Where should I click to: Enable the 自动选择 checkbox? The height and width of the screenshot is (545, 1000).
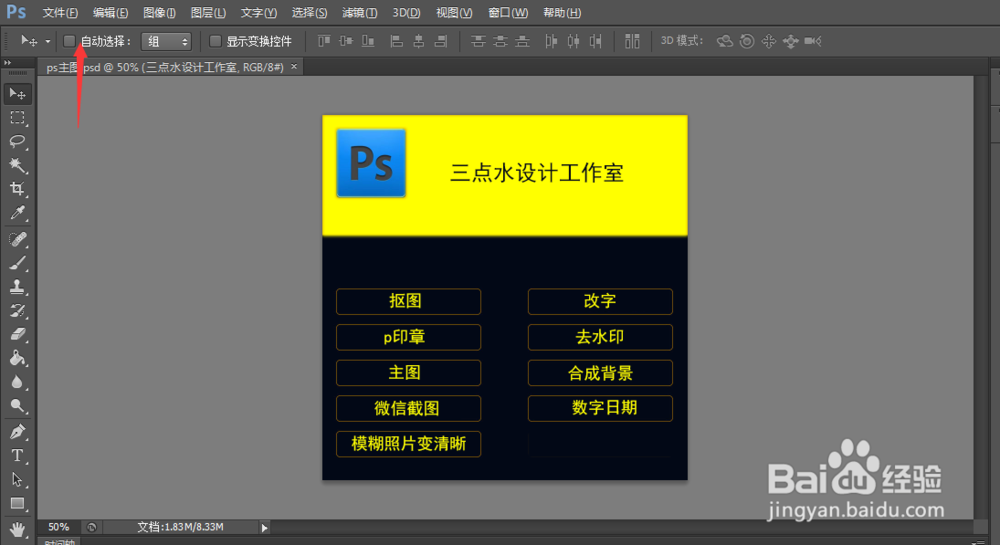point(70,41)
